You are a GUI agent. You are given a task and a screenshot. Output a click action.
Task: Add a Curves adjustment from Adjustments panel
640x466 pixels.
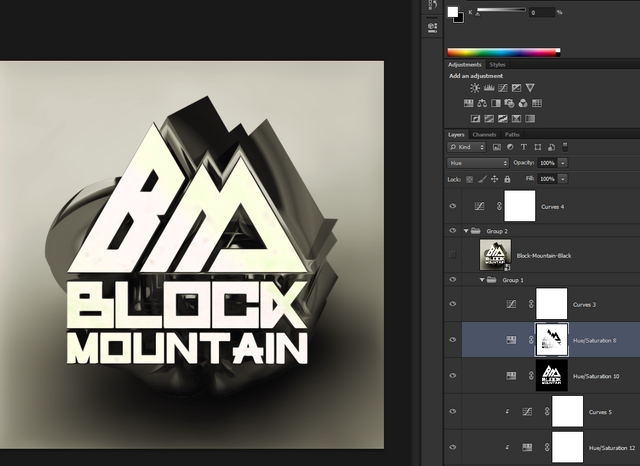point(503,88)
